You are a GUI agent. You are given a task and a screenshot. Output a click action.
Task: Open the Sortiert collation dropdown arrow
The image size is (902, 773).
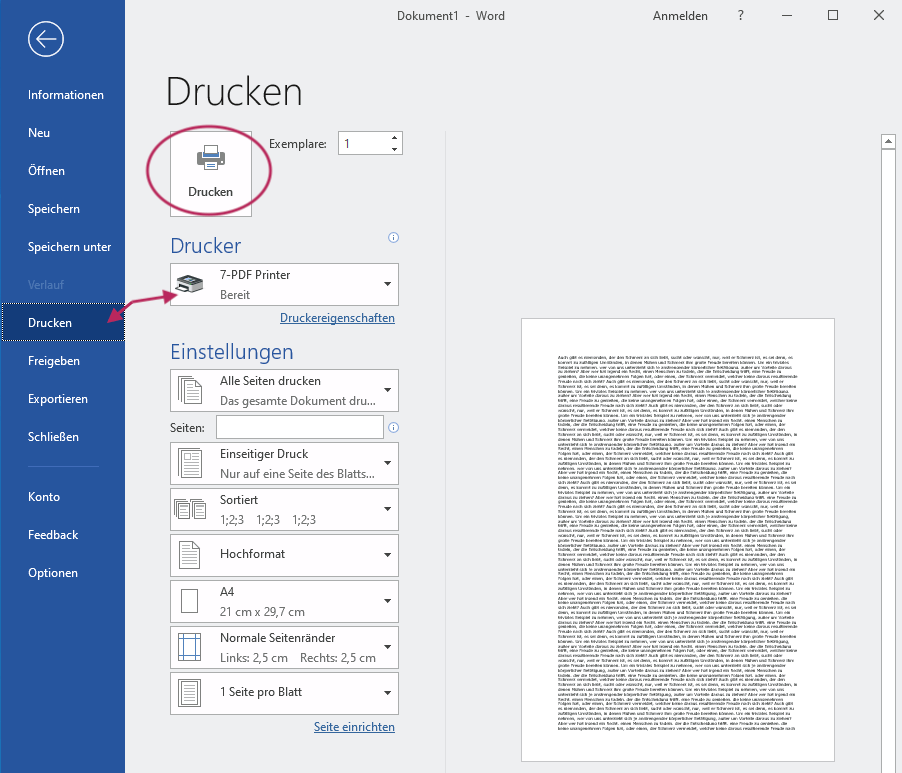(387, 509)
